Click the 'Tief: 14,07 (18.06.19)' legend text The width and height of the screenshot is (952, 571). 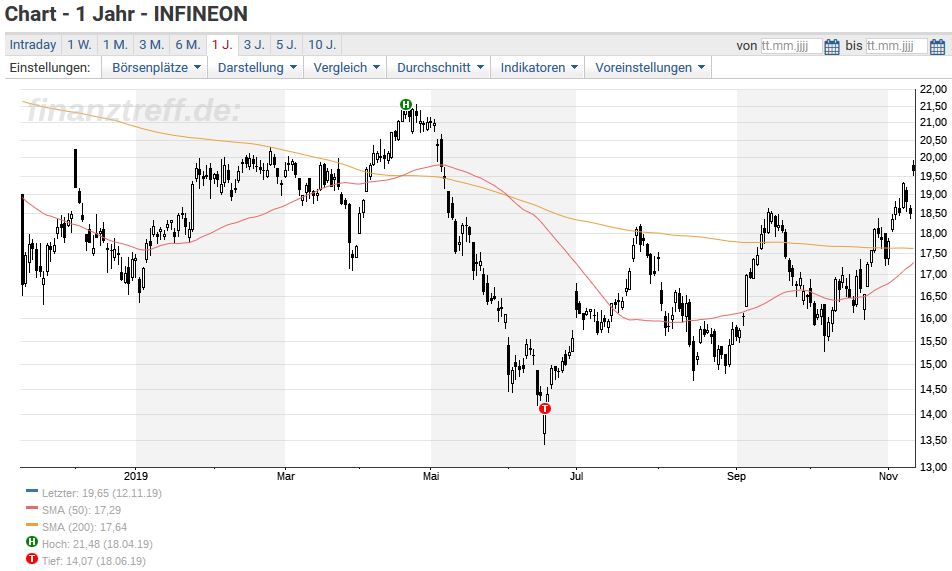[94, 561]
